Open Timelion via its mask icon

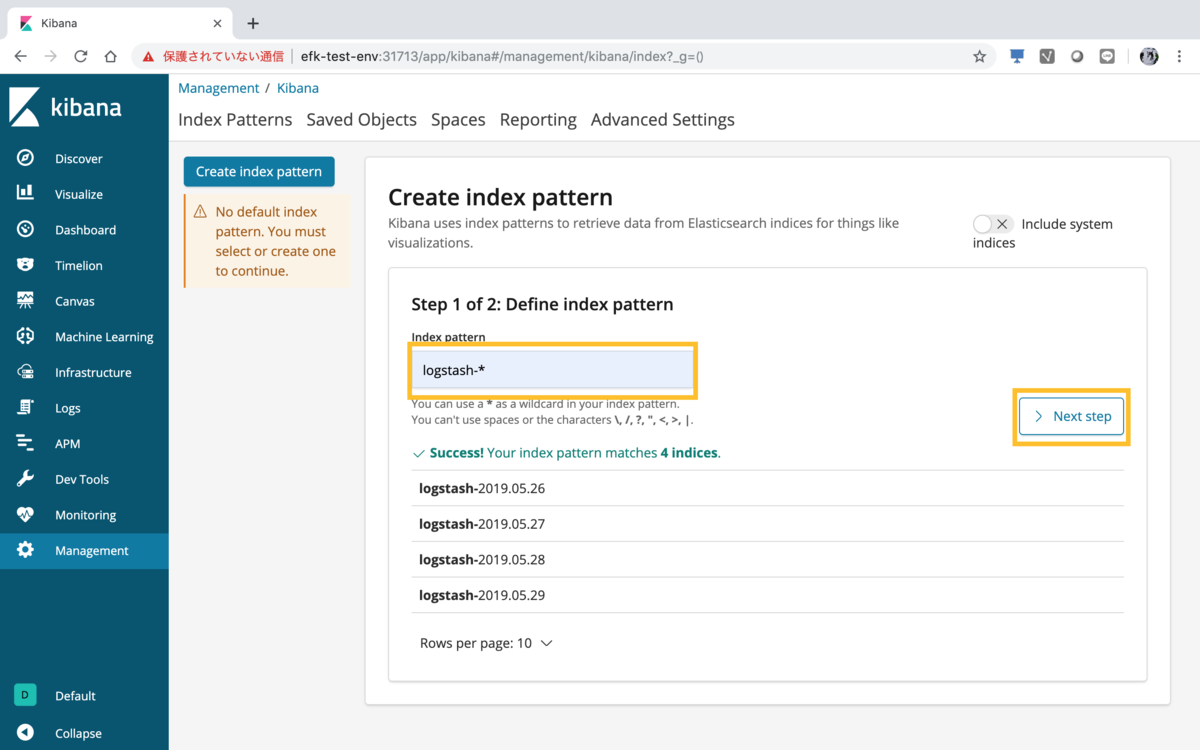click(x=26, y=265)
